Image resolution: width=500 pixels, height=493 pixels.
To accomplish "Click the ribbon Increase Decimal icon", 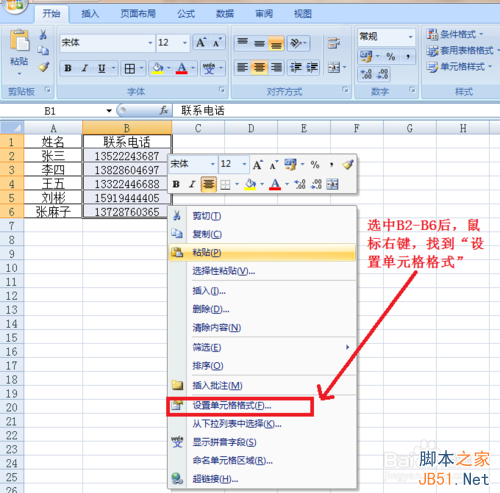I will [366, 74].
